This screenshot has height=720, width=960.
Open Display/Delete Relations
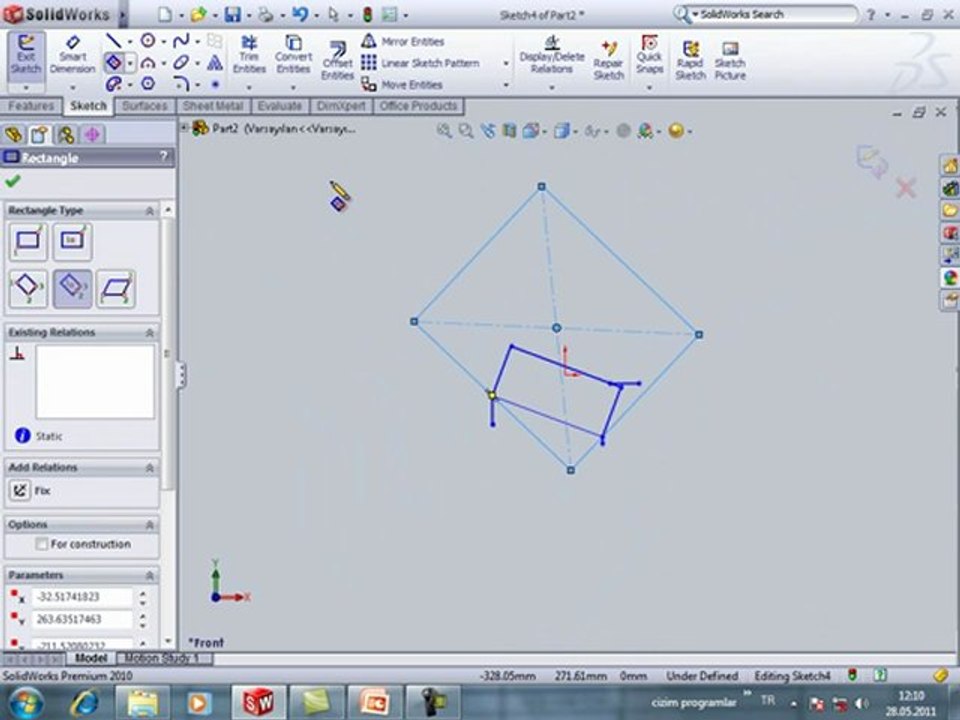552,54
